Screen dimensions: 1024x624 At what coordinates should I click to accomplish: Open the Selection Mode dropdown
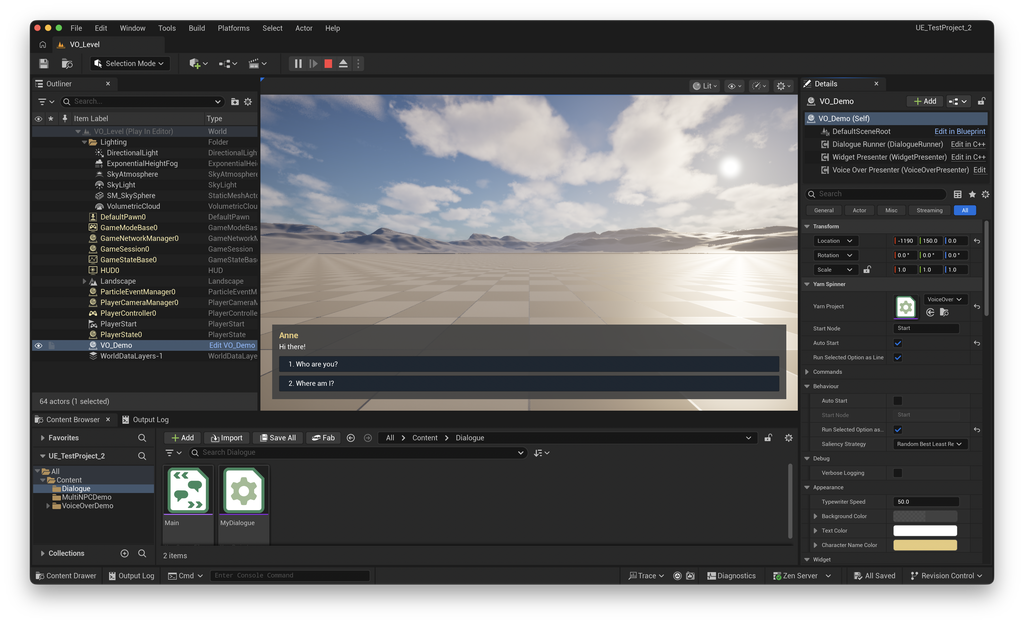click(129, 63)
